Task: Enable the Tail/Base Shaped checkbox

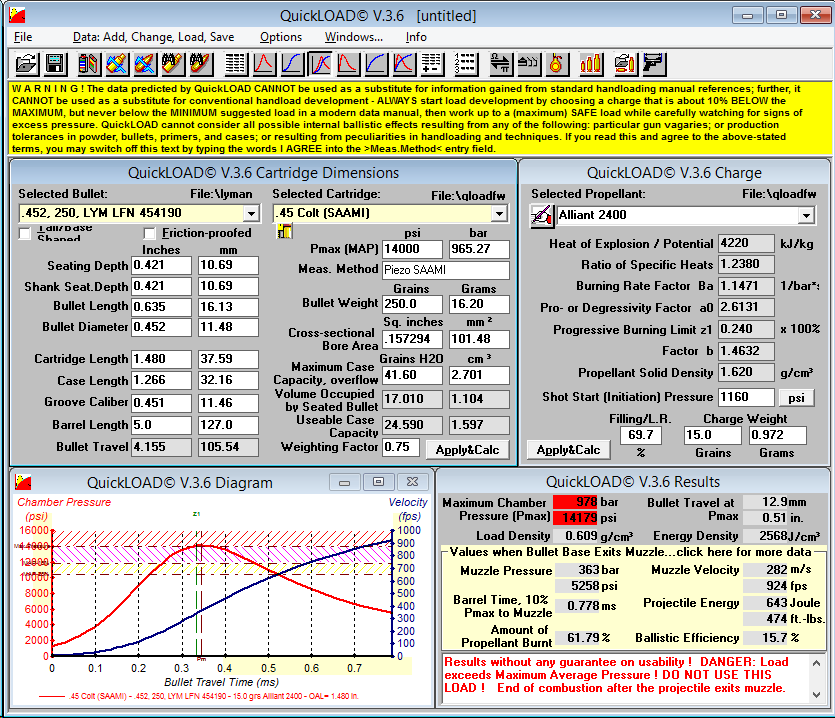Action: 24,233
